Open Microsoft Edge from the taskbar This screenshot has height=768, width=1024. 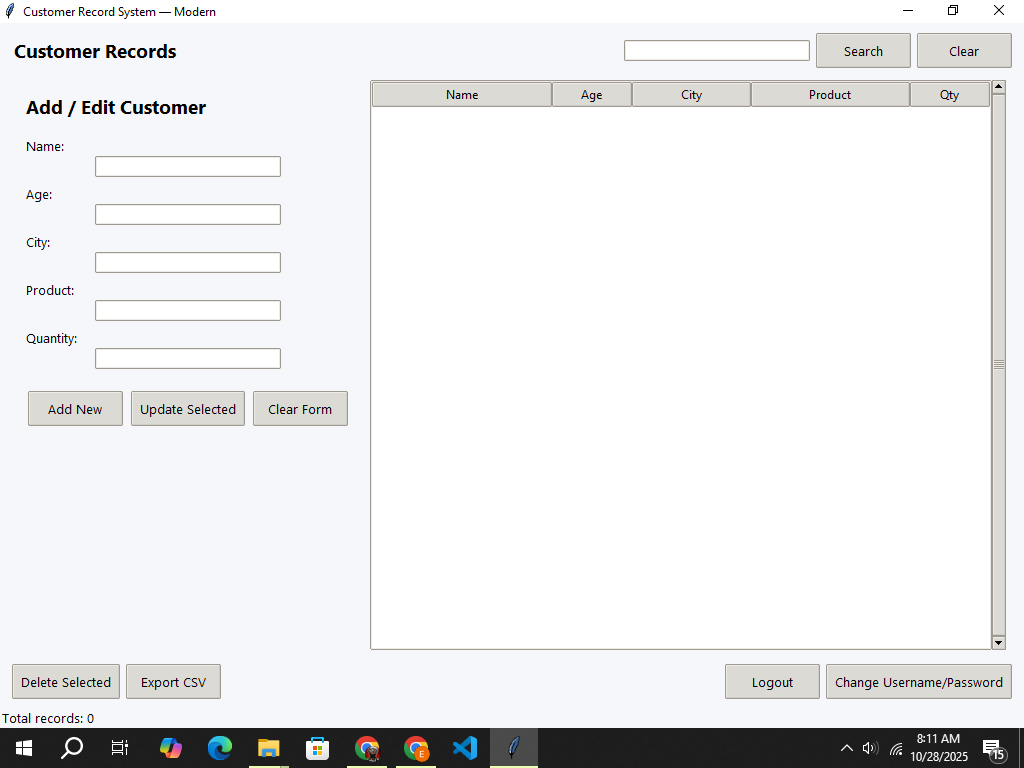click(219, 748)
